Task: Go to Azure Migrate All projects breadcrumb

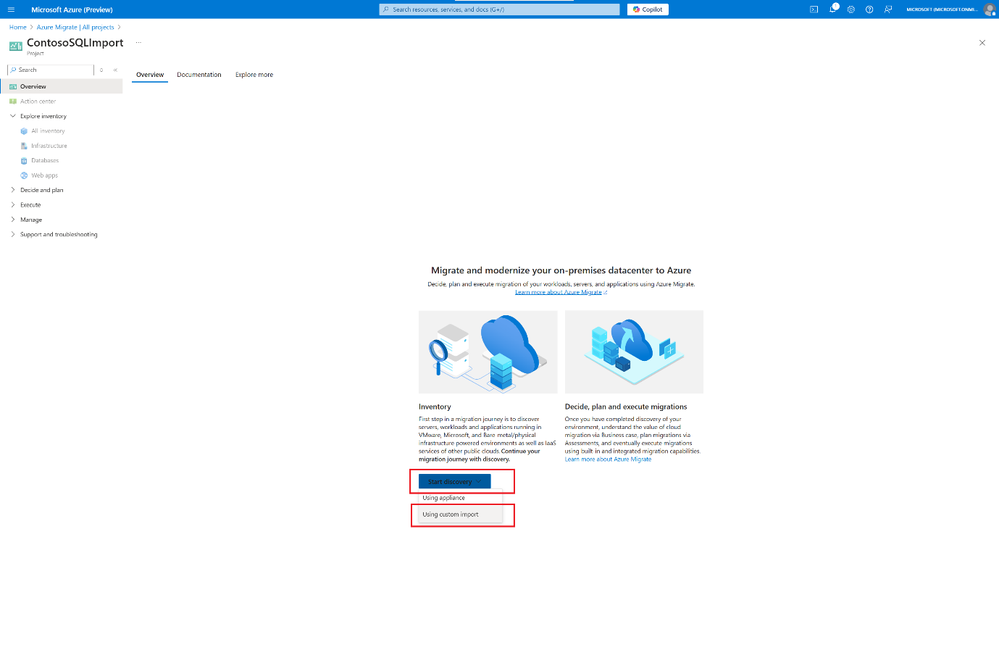Action: tap(75, 27)
